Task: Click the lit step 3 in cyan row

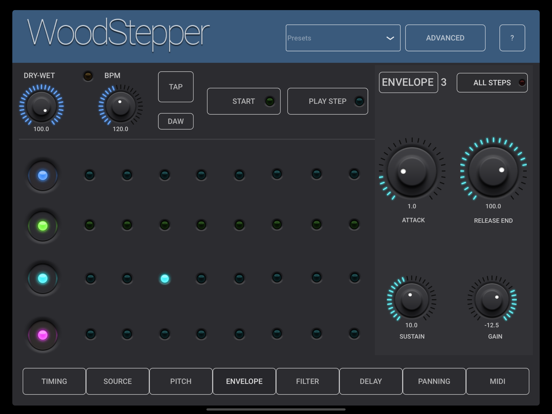Action: click(164, 279)
